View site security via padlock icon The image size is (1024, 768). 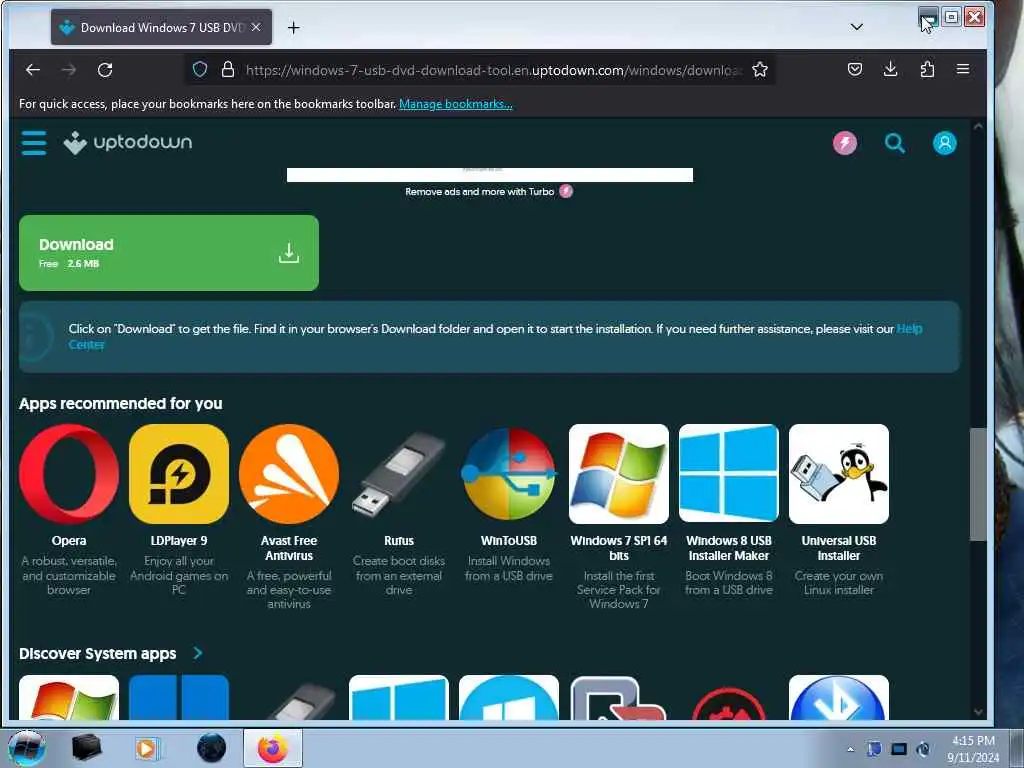tap(227, 69)
